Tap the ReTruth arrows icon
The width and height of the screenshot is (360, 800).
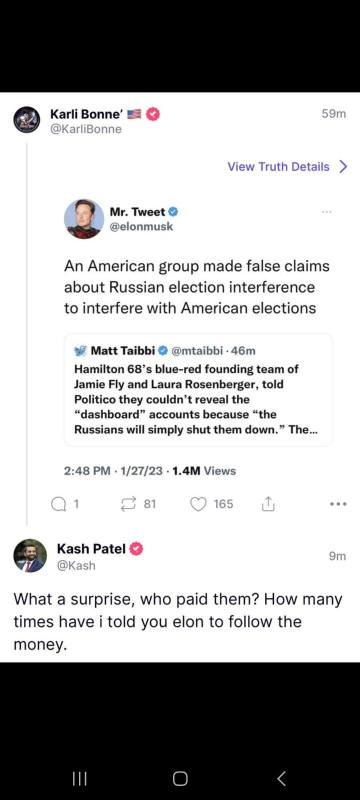[126, 505]
